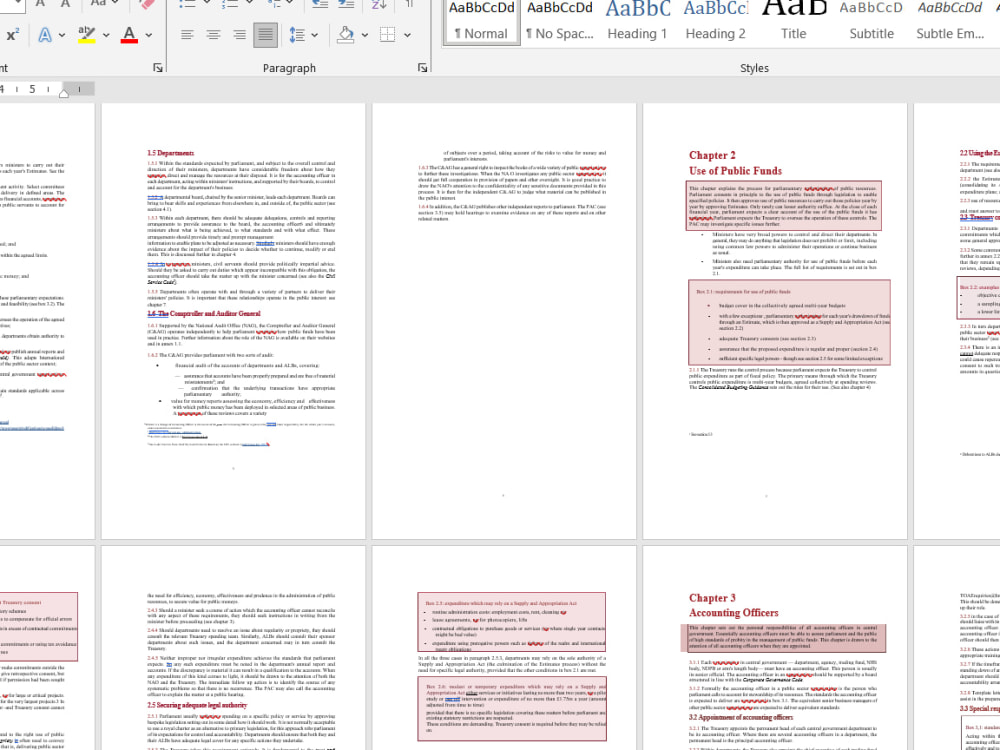Open Borders dropdown arrow
Viewport: 1000px width, 750px height.
pos(408,35)
